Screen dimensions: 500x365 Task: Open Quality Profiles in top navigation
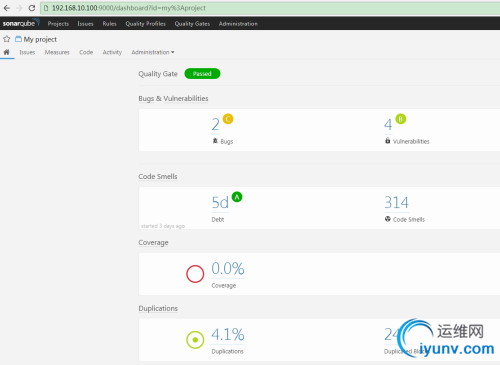[x=145, y=24]
